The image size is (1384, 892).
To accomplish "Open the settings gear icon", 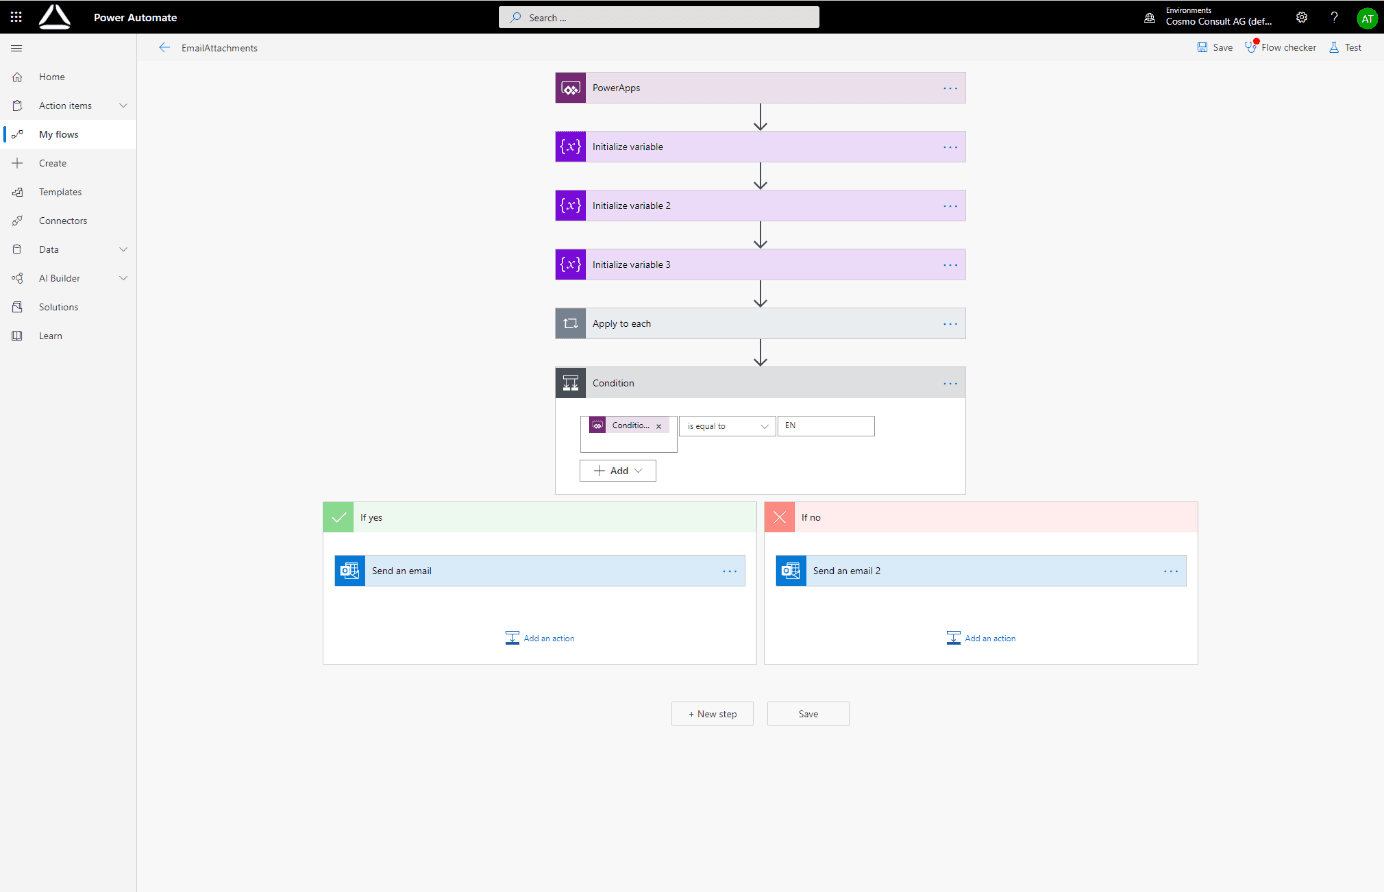I will click(x=1301, y=17).
